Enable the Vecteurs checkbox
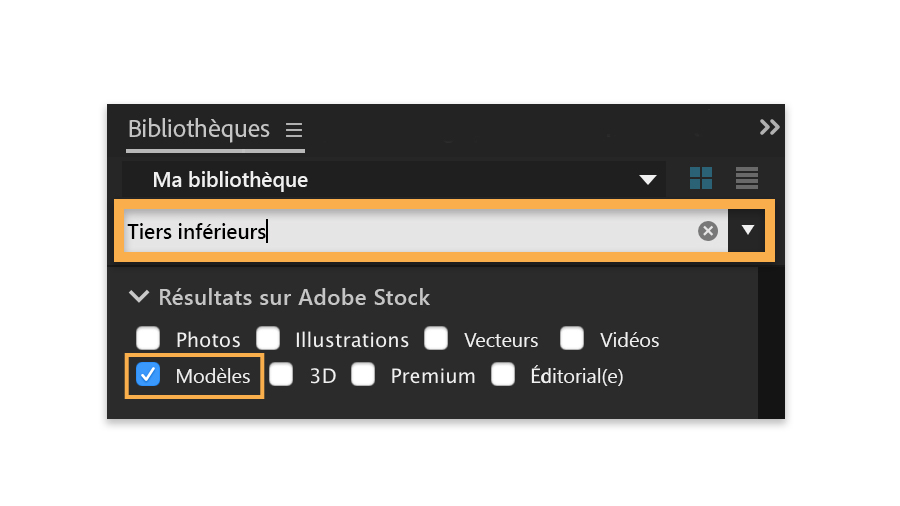The image size is (900, 506). tap(436, 339)
